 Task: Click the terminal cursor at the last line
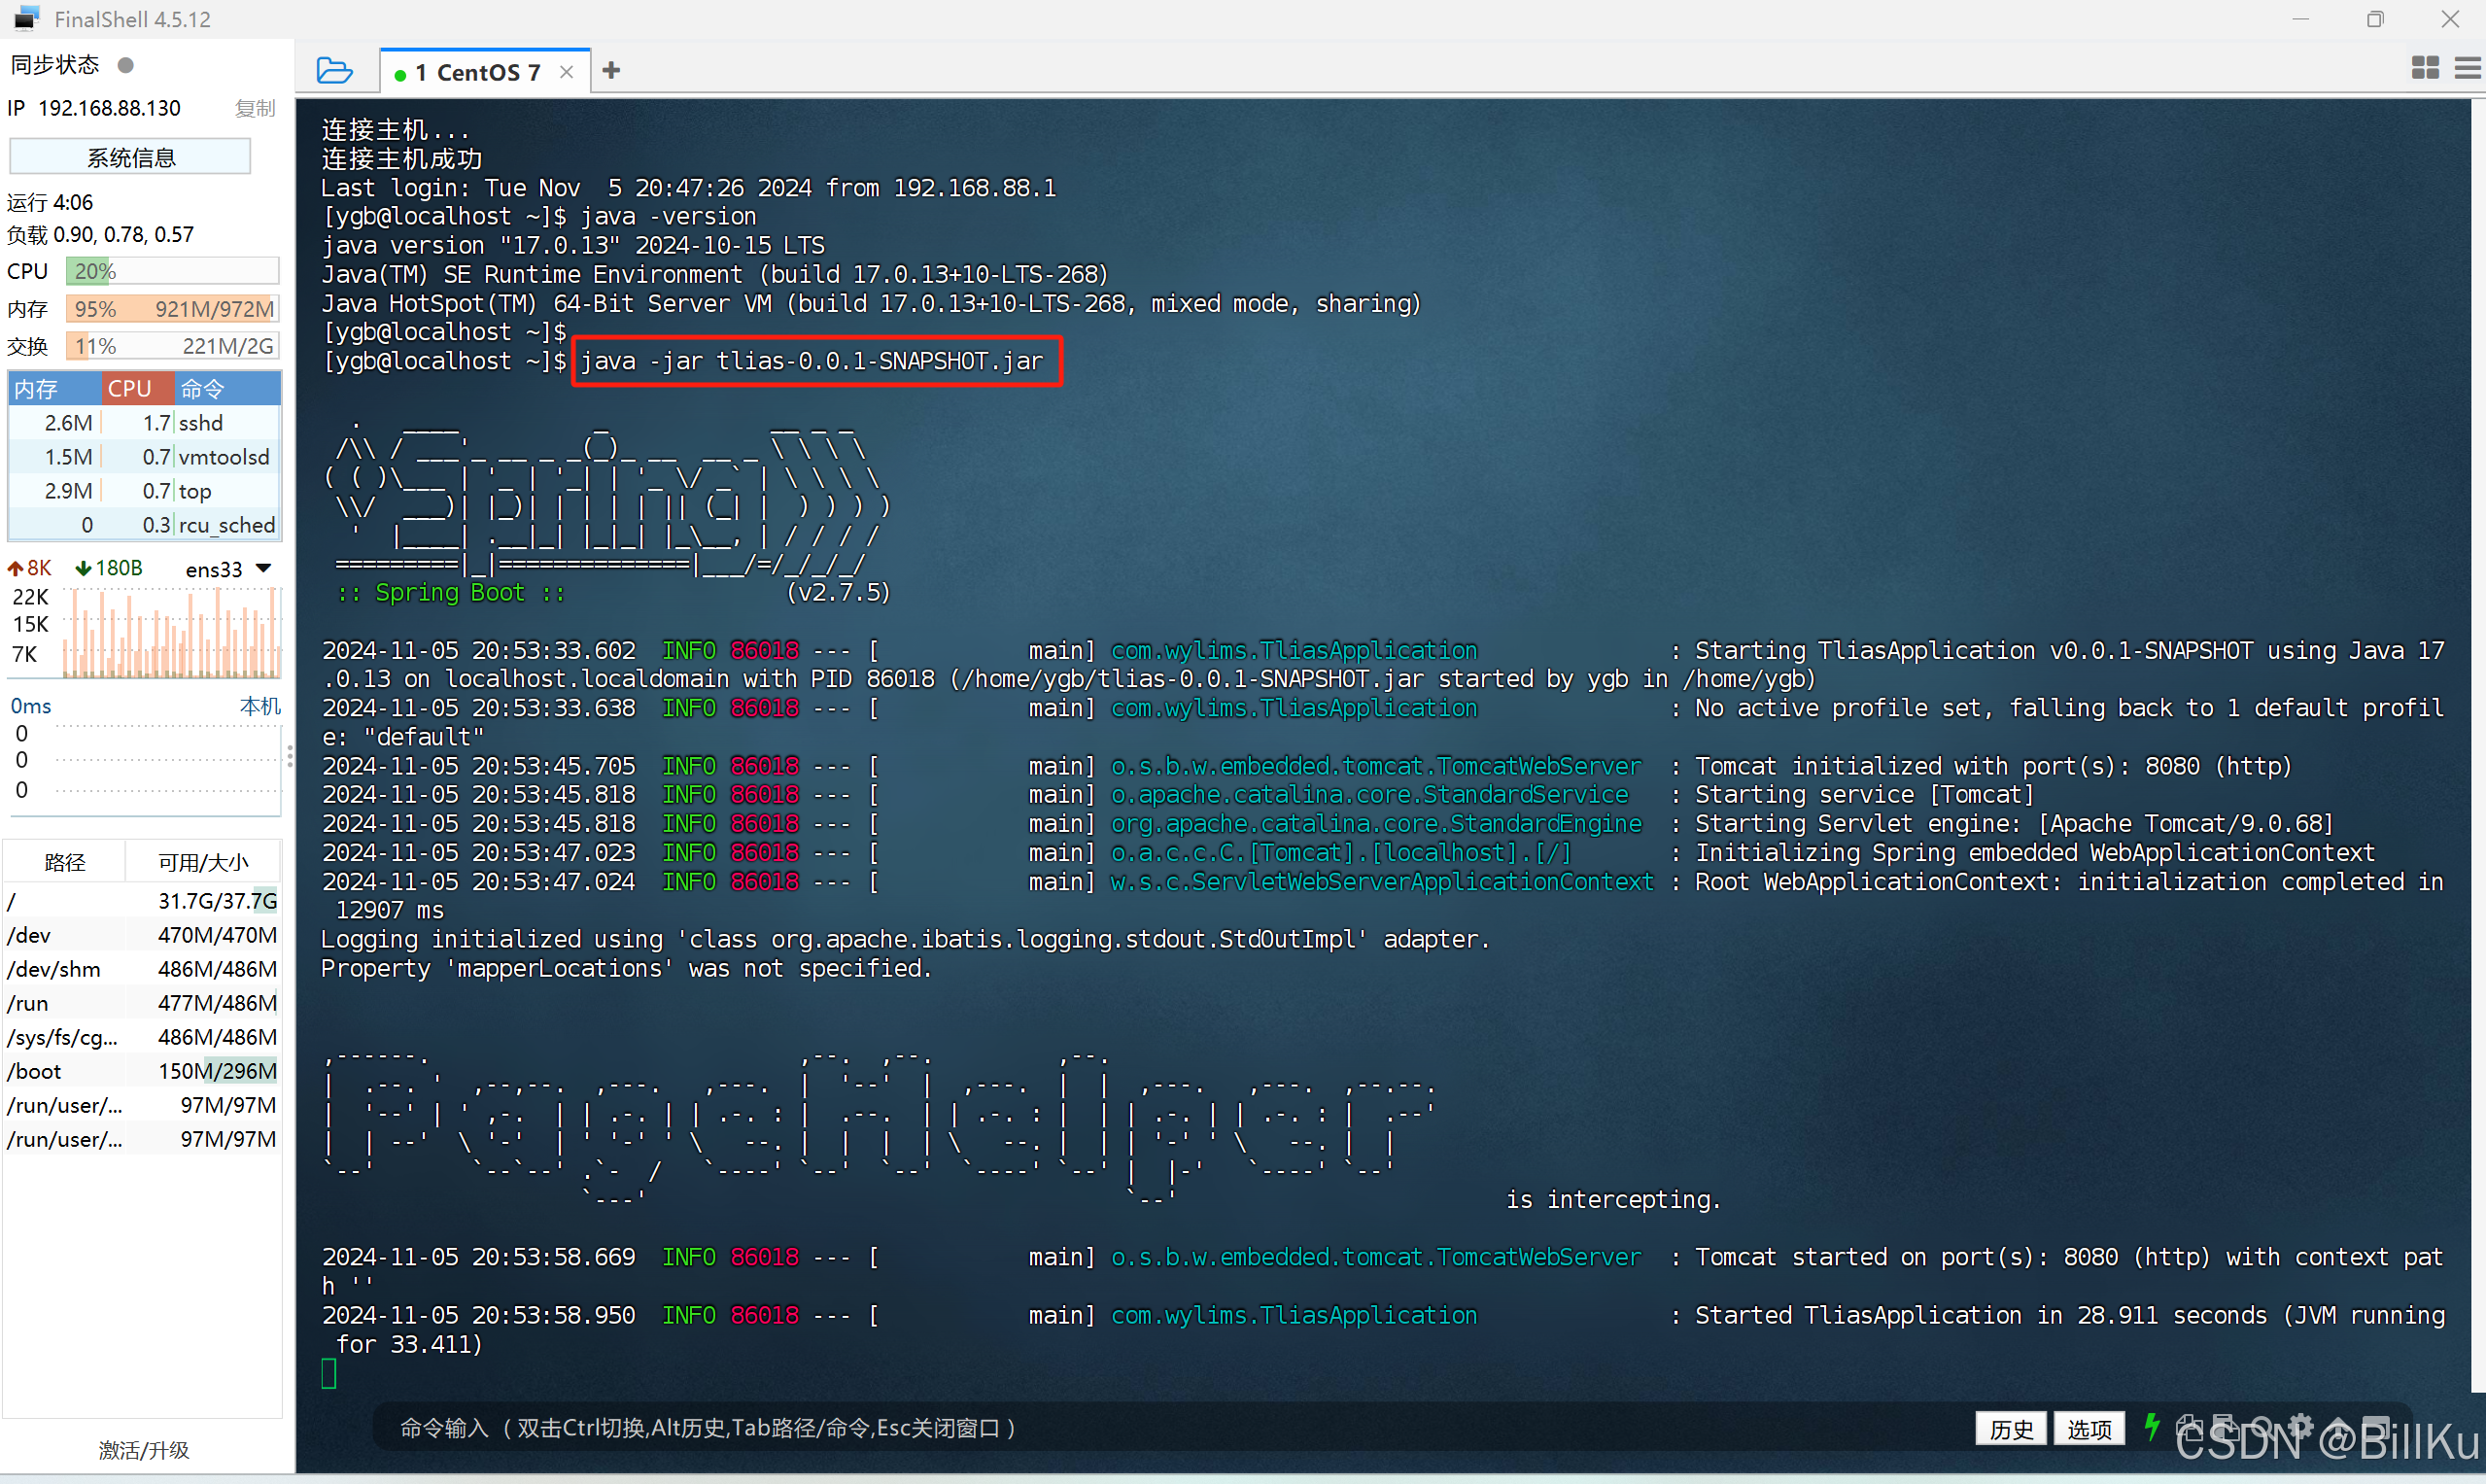pos(329,1373)
